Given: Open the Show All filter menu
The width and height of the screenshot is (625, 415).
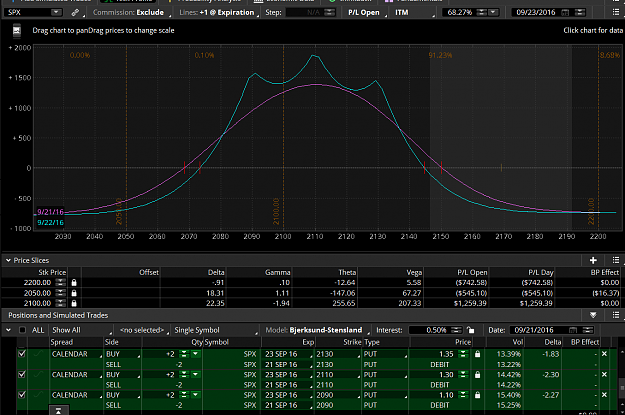Looking at the screenshot, I should [81, 330].
